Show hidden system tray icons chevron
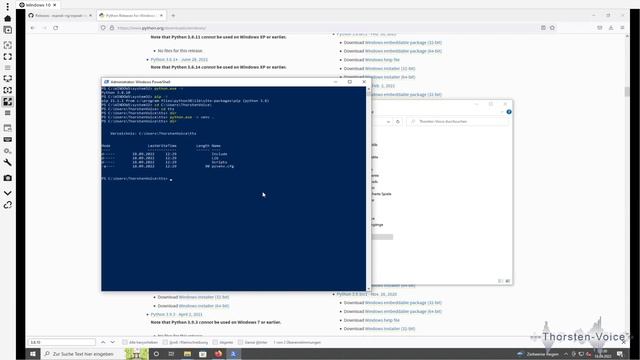640x360 pixels. tap(566, 354)
